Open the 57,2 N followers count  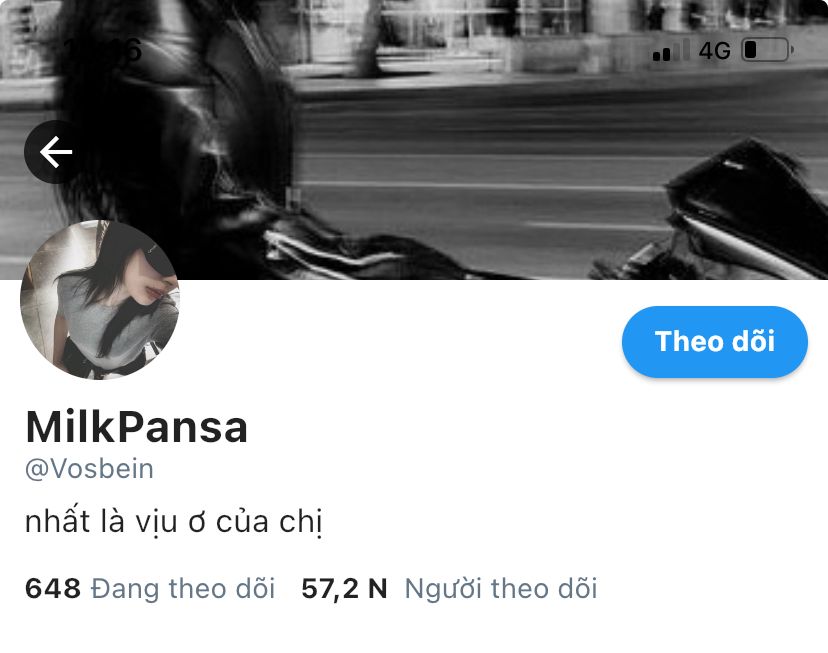344,589
